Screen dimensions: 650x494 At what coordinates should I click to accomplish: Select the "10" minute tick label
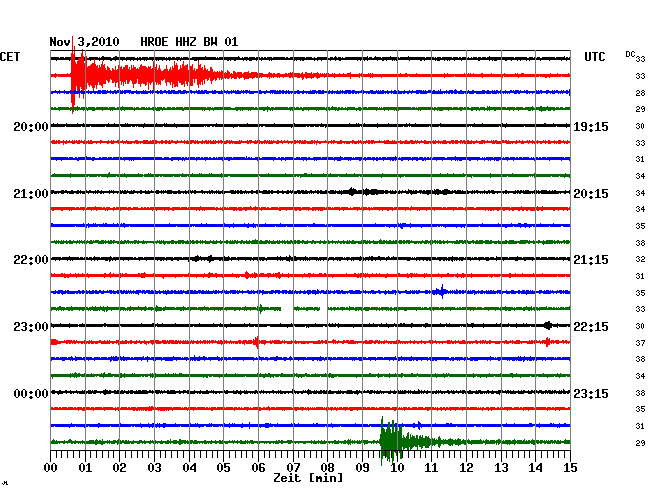397,468
